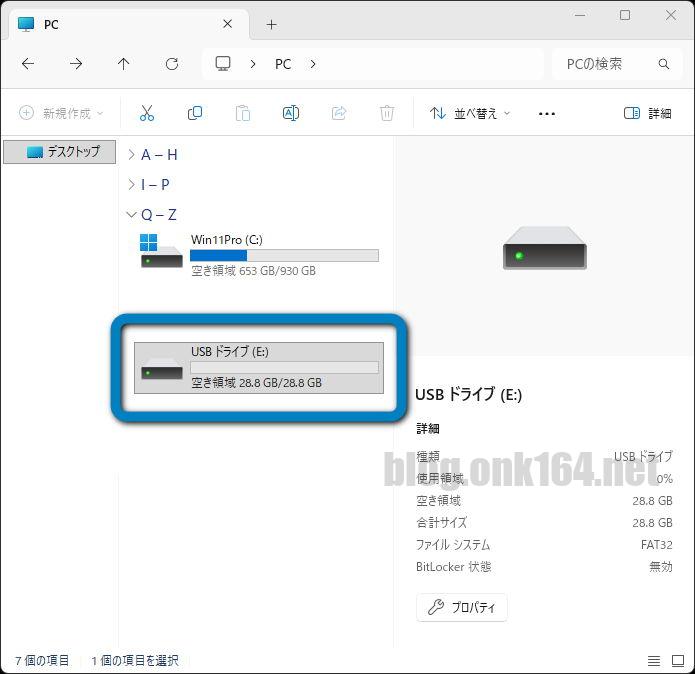This screenshot has width=695, height=674.
Task: Collapse the Q – Z group
Action: coord(131,215)
